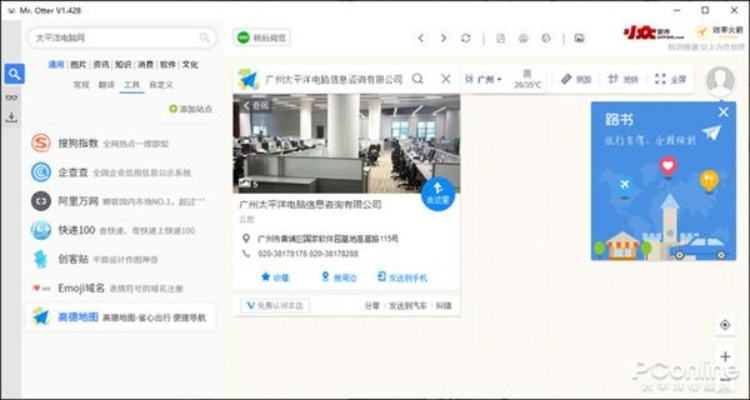Image resolution: width=750 pixels, height=400 pixels.
Task: Switch to the 自定义 sub-tab
Action: pos(161,85)
